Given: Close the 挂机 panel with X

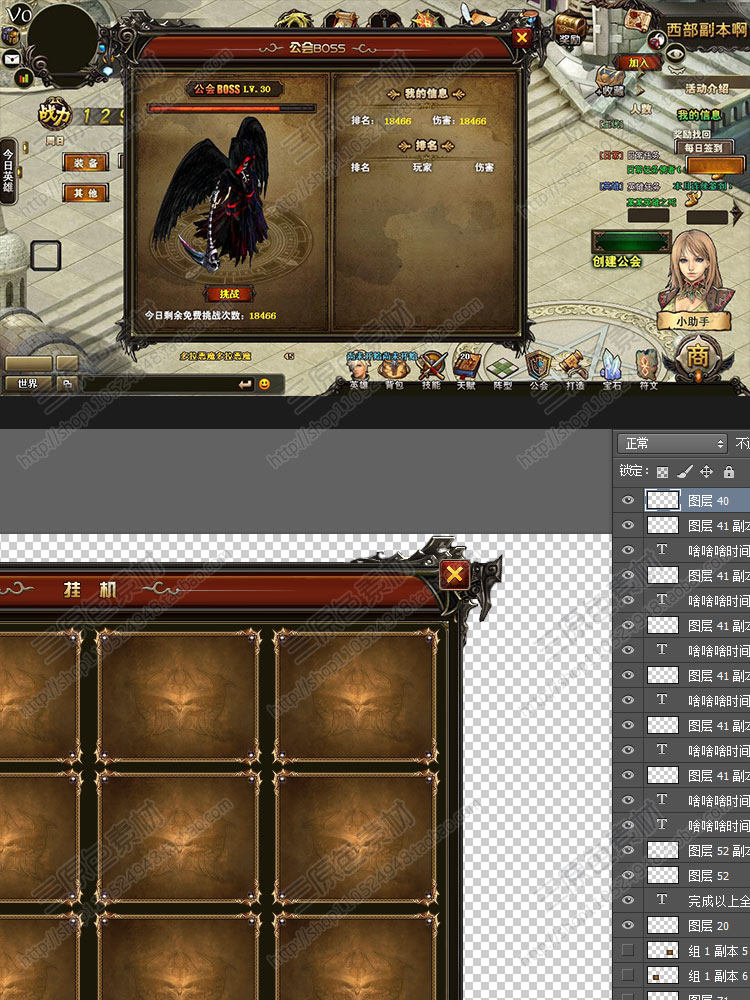Looking at the screenshot, I should [455, 575].
